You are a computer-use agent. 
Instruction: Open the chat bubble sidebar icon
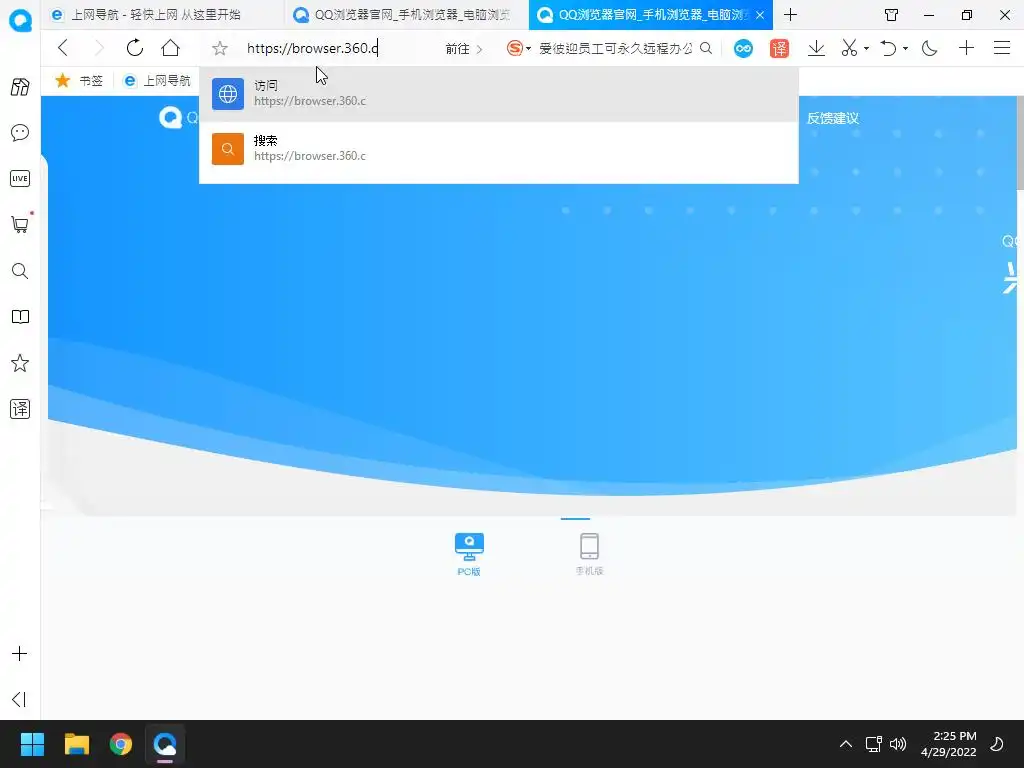coord(20,133)
